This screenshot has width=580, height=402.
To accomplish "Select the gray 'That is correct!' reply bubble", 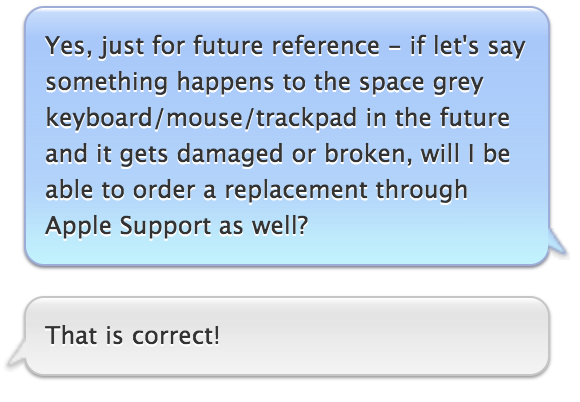I will click(287, 336).
